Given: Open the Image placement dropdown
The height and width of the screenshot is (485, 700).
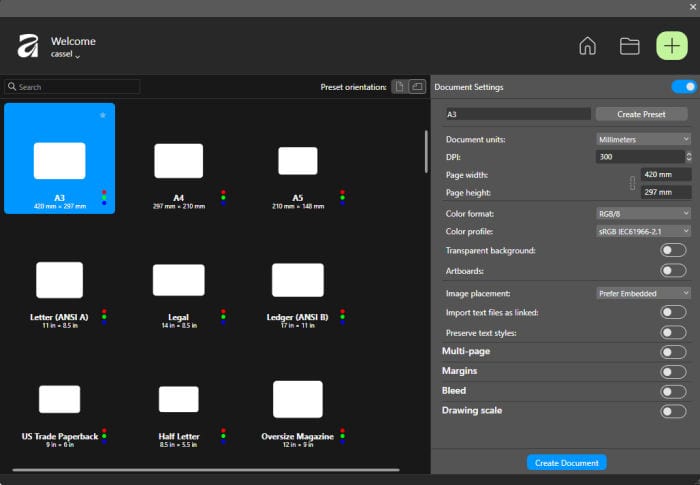Looking at the screenshot, I should point(643,293).
